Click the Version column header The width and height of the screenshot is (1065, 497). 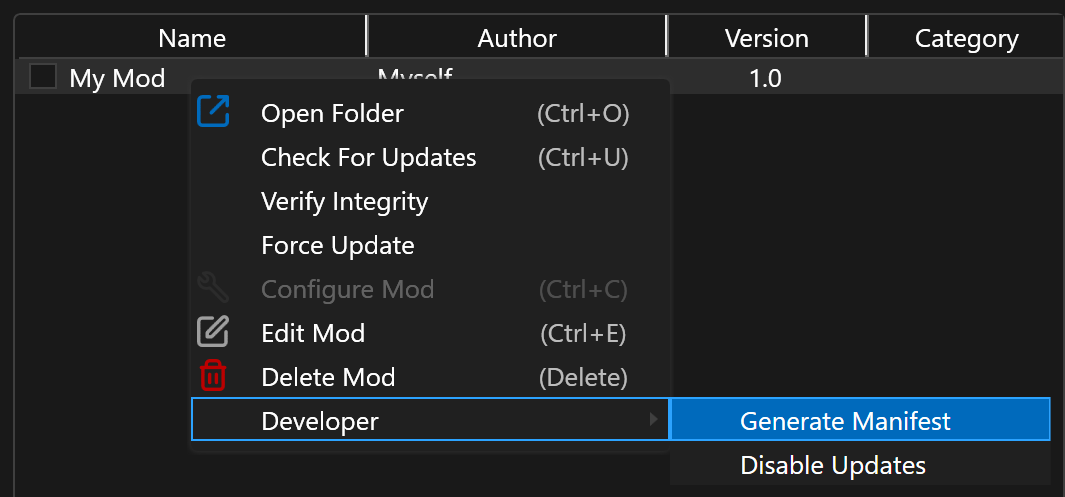point(766,39)
